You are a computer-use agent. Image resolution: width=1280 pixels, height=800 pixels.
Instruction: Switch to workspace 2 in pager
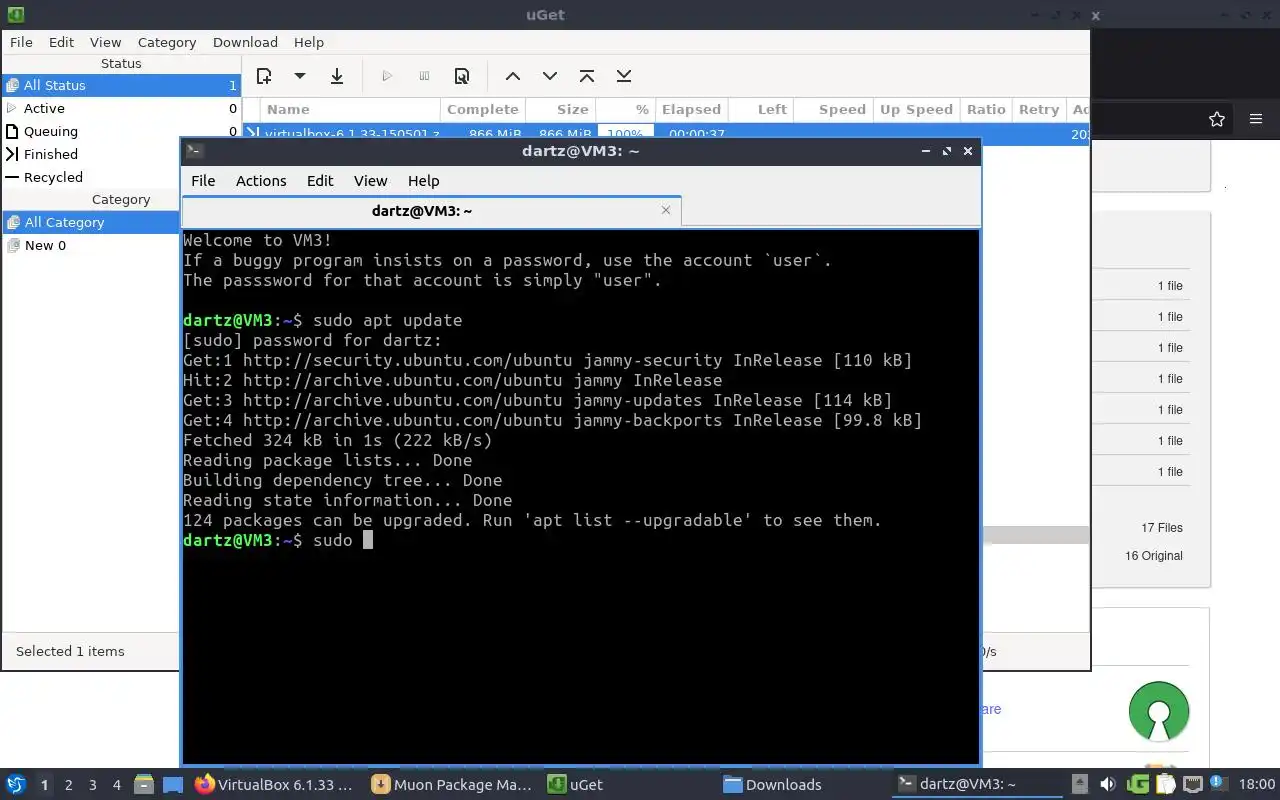(x=68, y=785)
